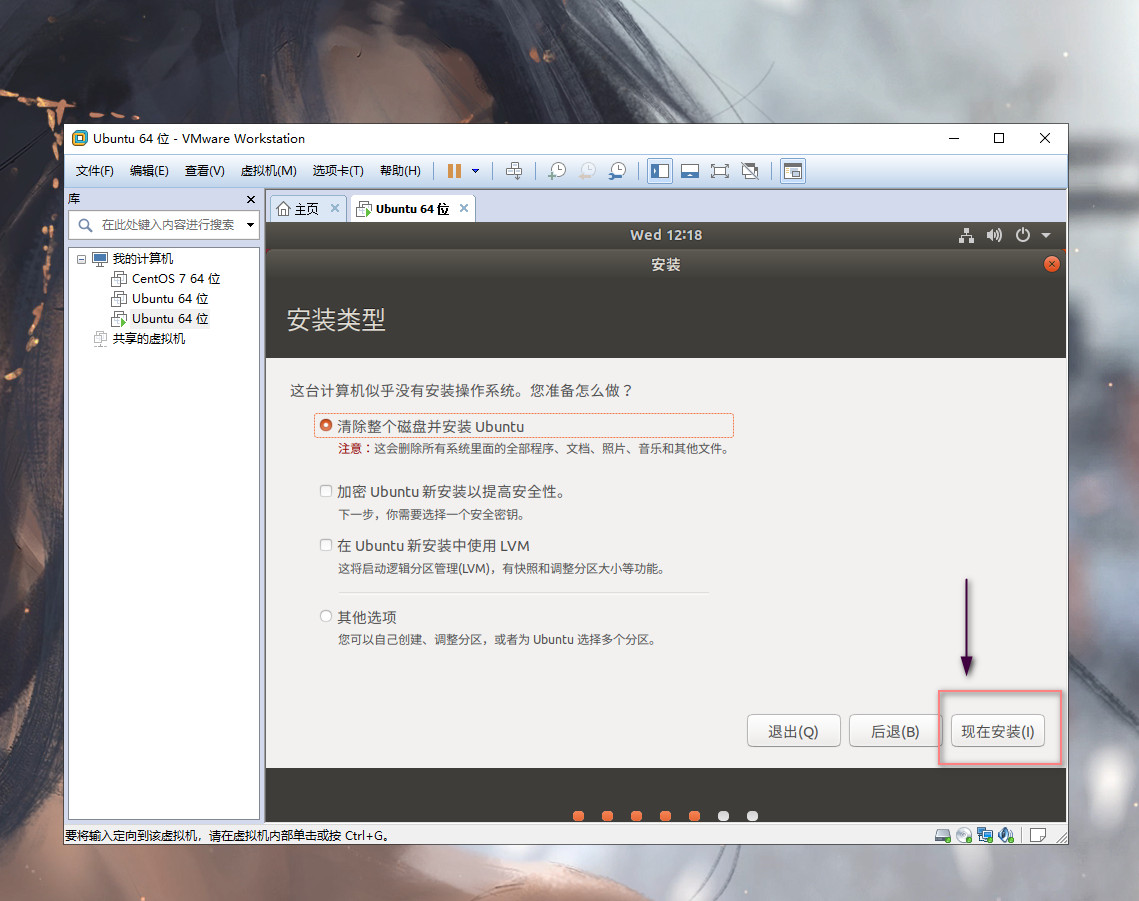Viewport: 1139px width, 901px height.
Task: Click the 退出(Q) button
Action: coord(793,731)
